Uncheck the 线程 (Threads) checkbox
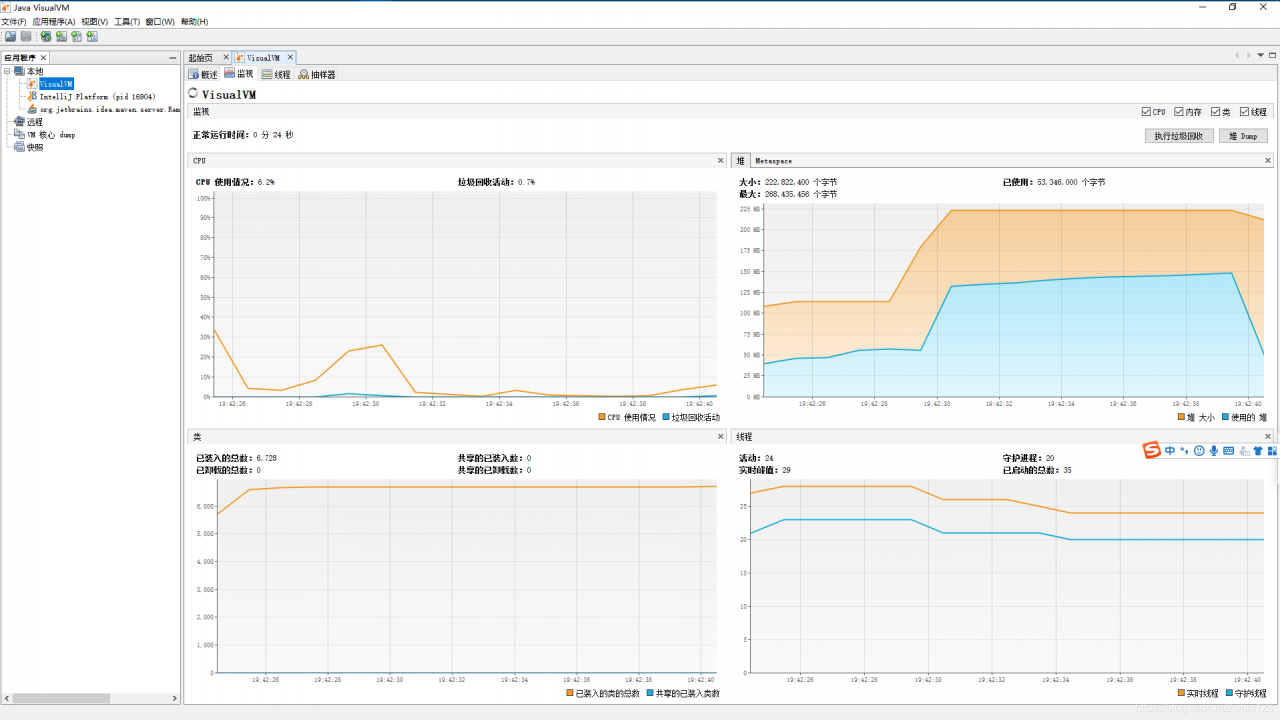The width and height of the screenshot is (1280, 720). pos(1245,112)
